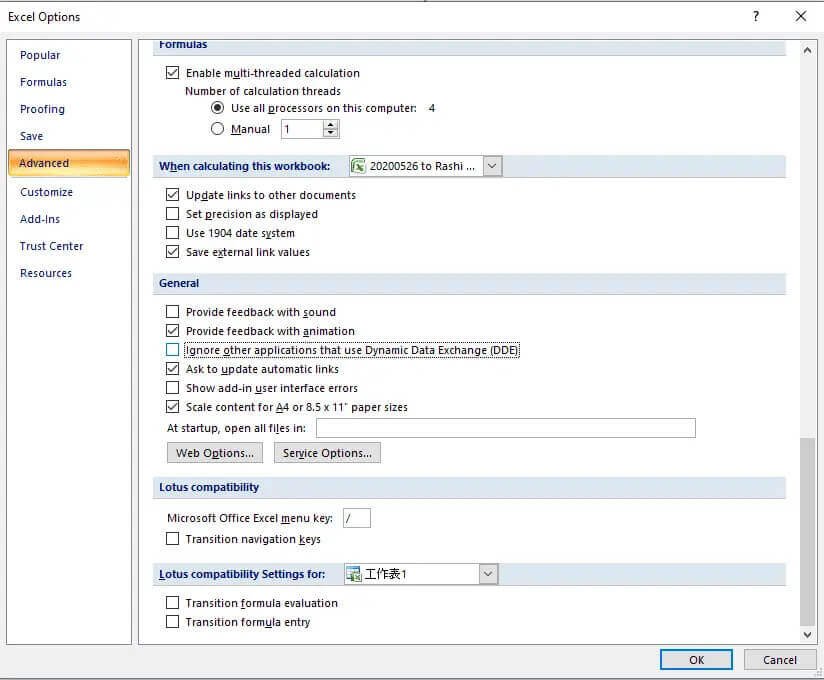Click the Help question mark icon
The width and height of the screenshot is (824, 680).
pyautogui.click(x=756, y=16)
